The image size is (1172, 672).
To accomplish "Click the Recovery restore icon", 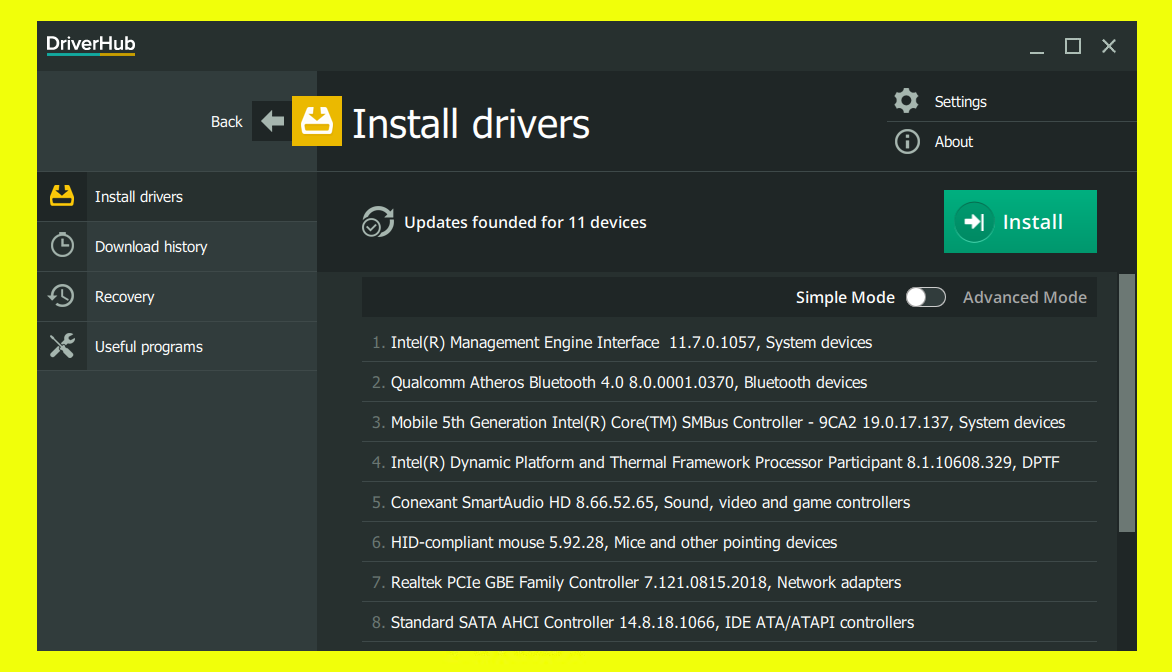I will click(62, 296).
